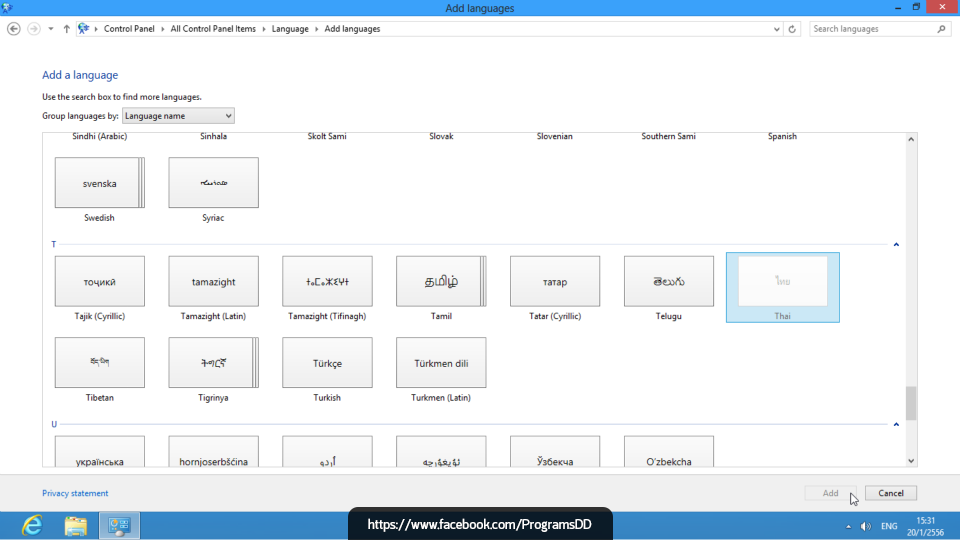Click the speaker volume tray icon
The width and height of the screenshot is (960, 540).
pos(865,526)
